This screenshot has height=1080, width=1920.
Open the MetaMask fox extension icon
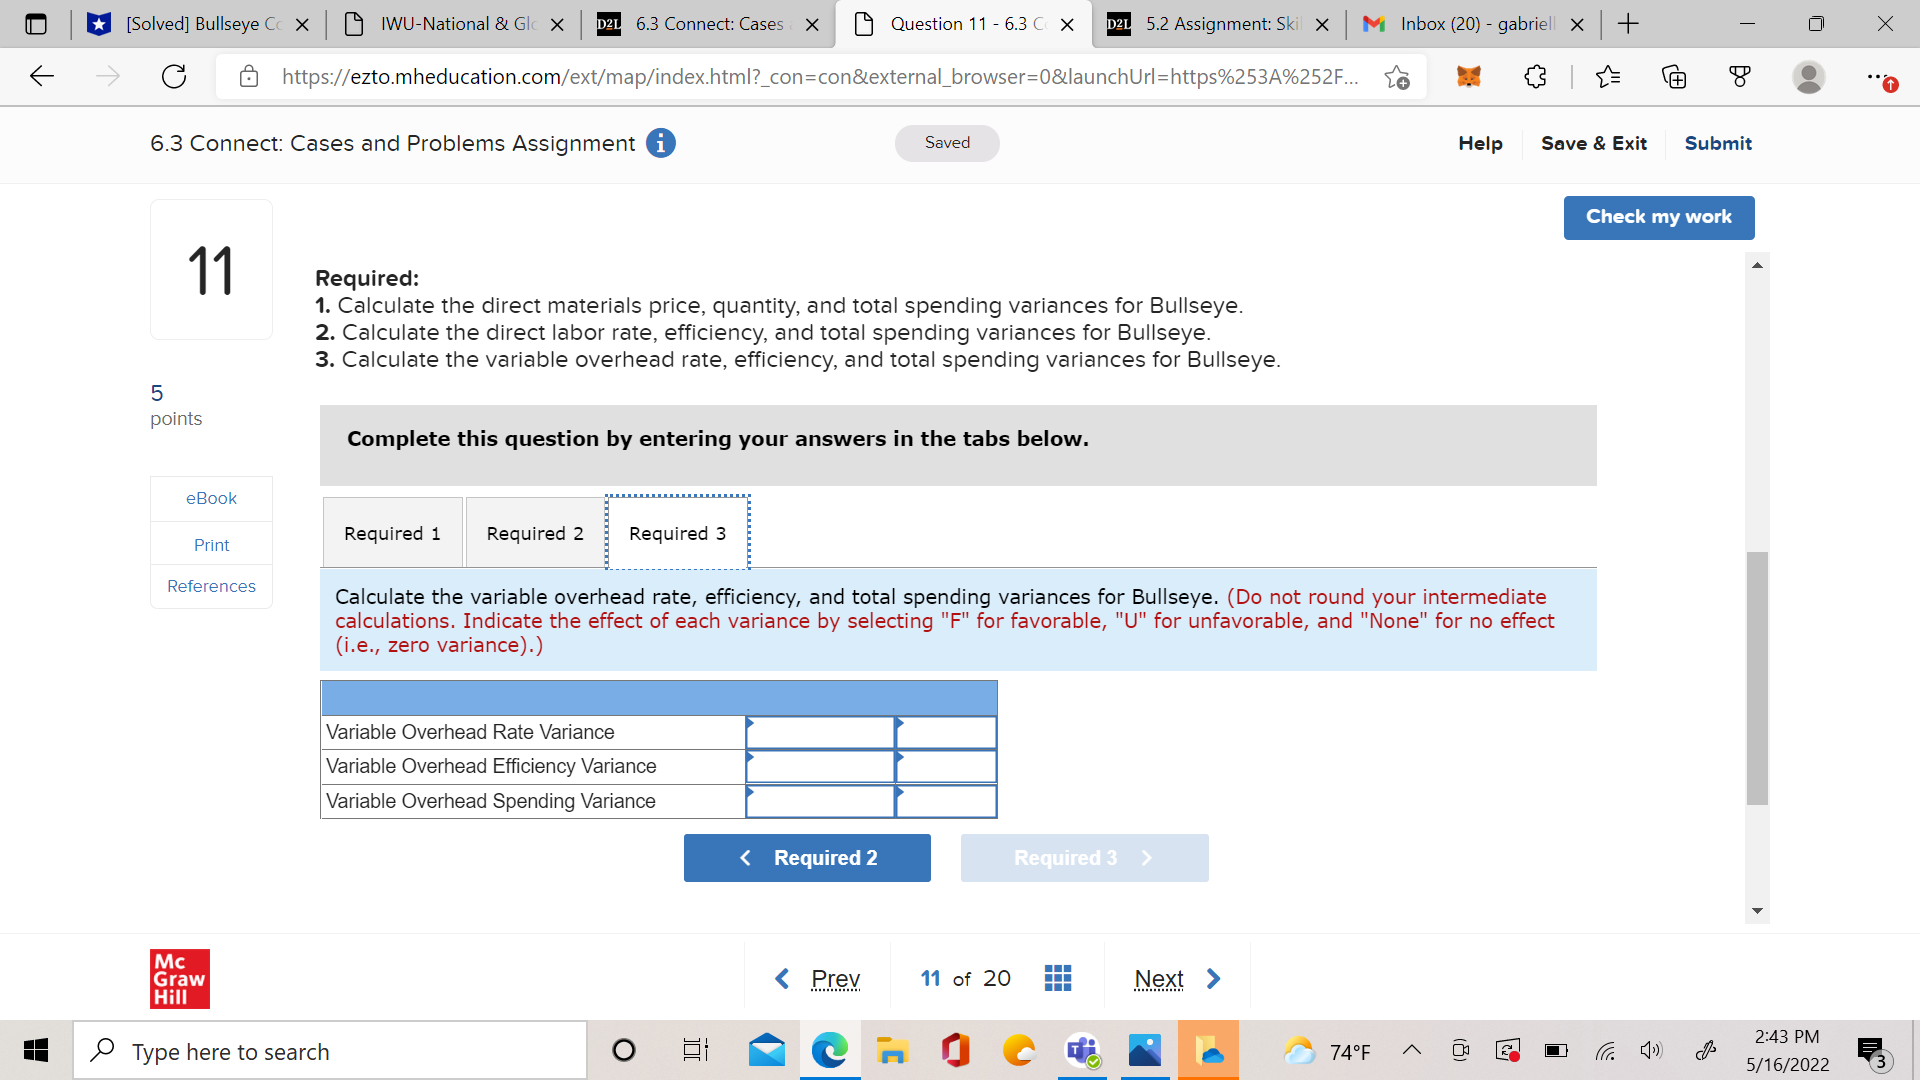(1468, 76)
